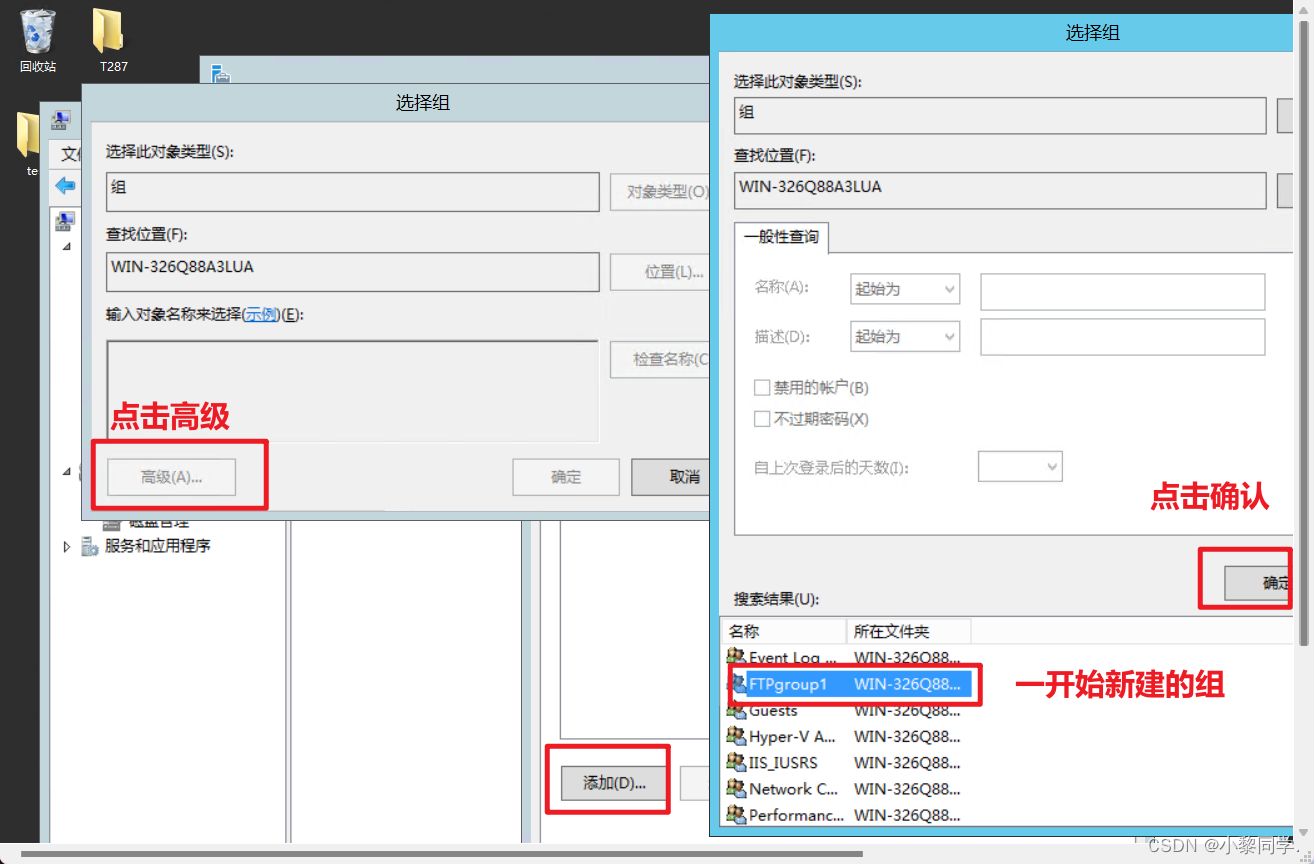The width and height of the screenshot is (1314, 864).
Task: Select the Hyper-V A... row
Action: [849, 736]
